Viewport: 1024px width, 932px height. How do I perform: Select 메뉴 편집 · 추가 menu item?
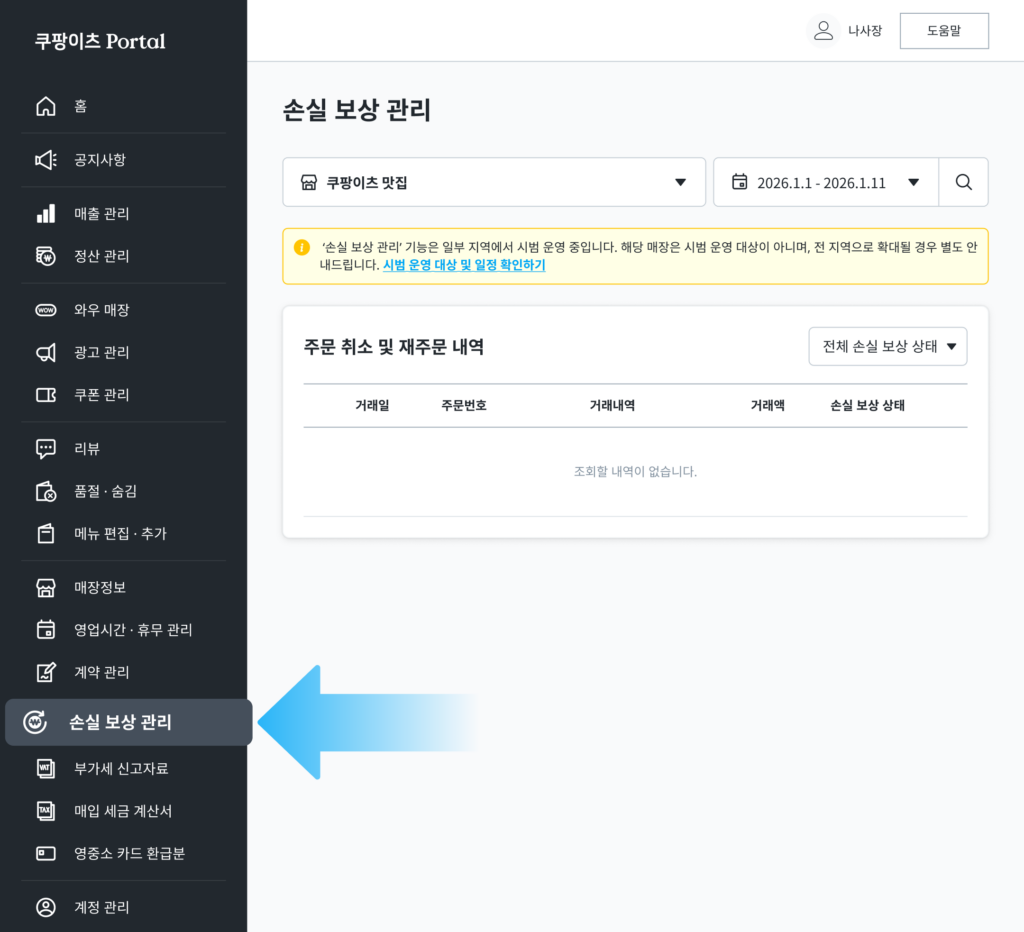click(119, 534)
